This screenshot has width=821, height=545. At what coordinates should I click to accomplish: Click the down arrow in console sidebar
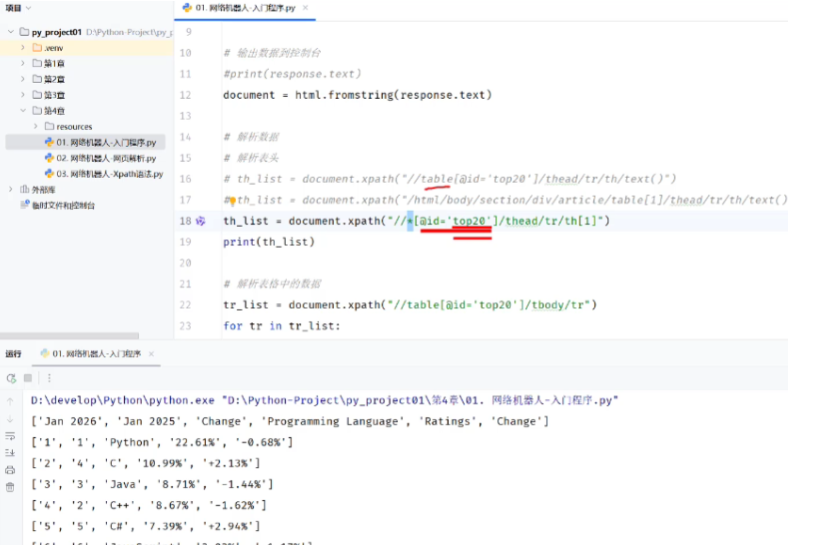point(10,419)
